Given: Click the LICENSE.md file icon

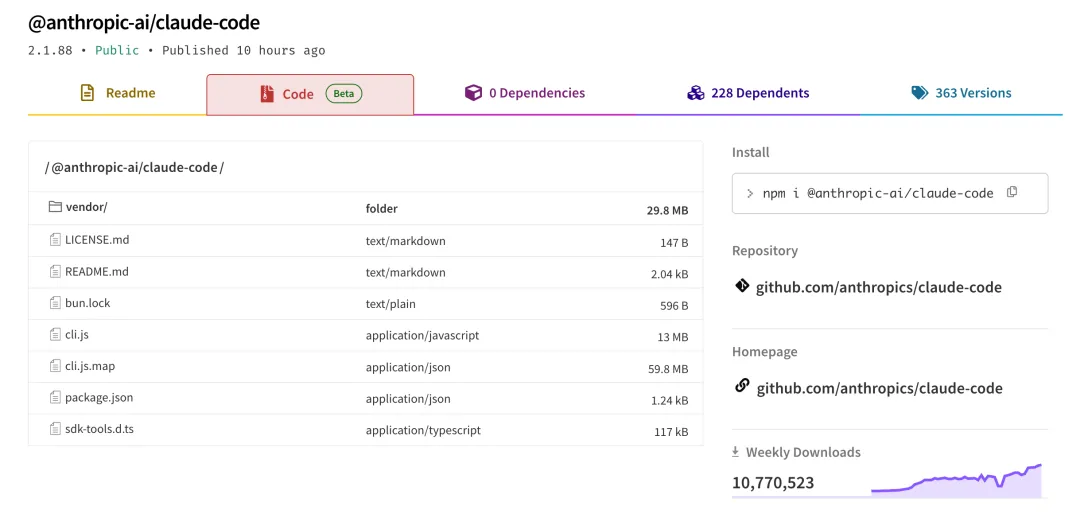Looking at the screenshot, I should tap(55, 240).
